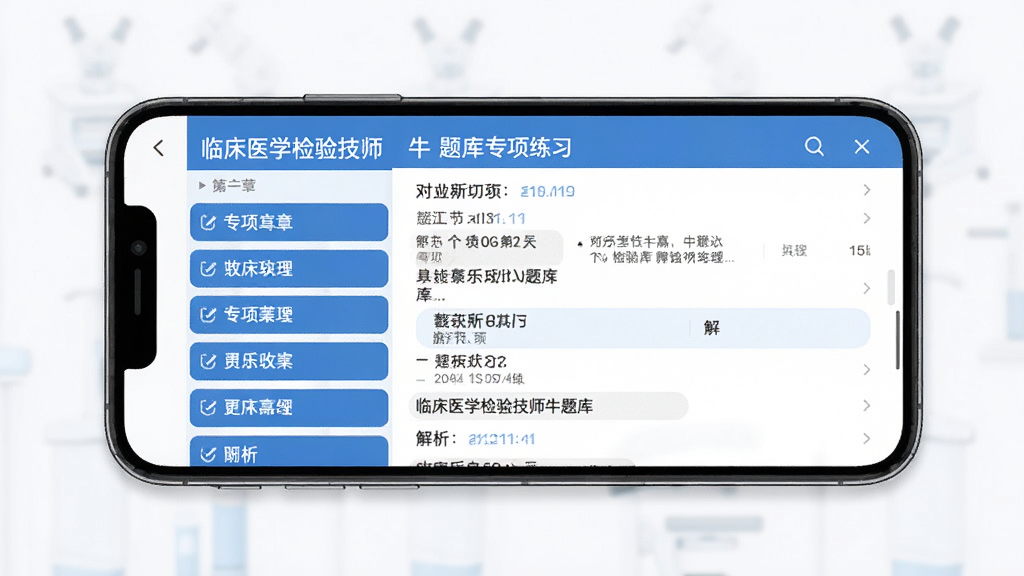Image resolution: width=1024 pixels, height=576 pixels.
Task: Open the chevron on 临床医学检验技师牛题库 row
Action: point(867,406)
